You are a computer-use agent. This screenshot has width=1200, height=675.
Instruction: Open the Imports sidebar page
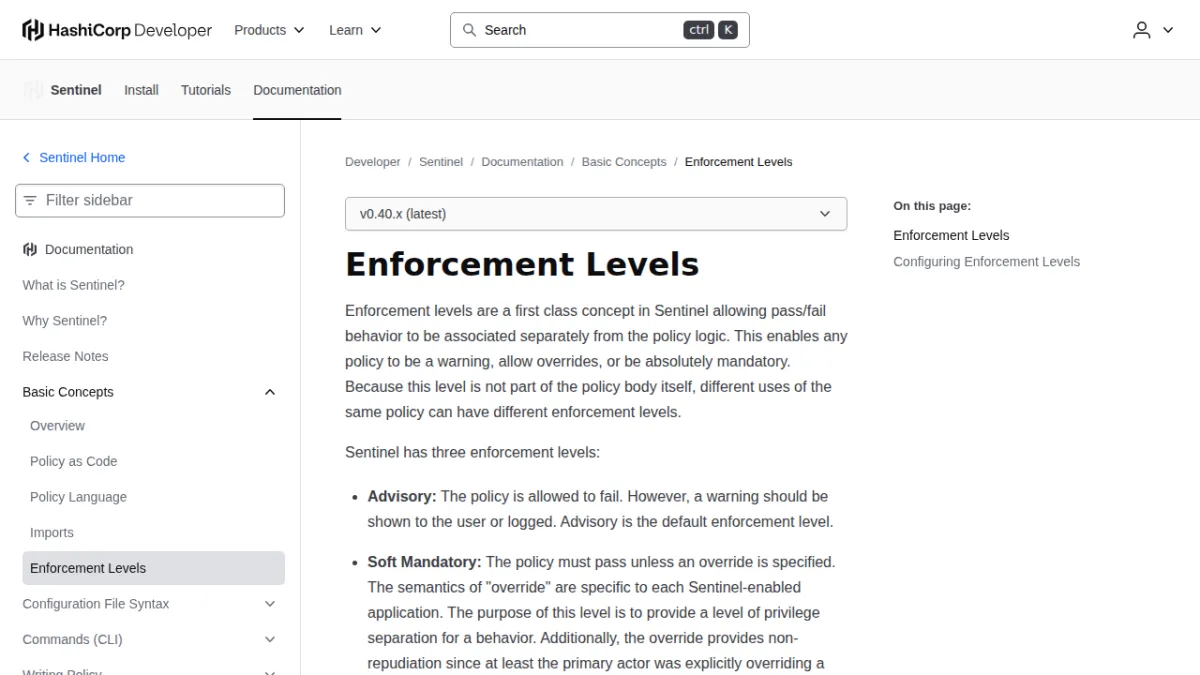[x=52, y=533]
